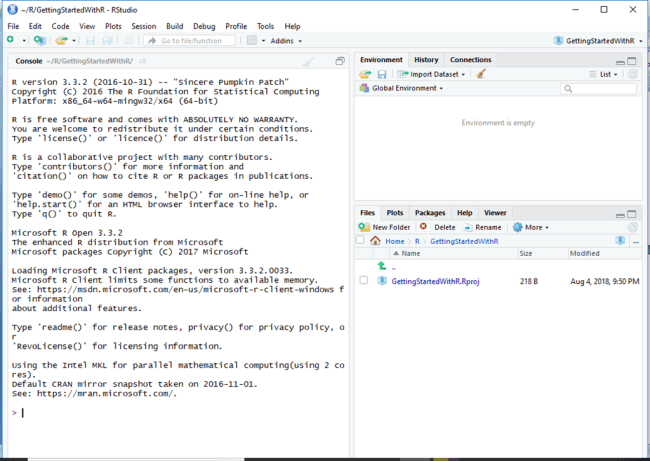This screenshot has width=650, height=461.
Task: Click the Delete button in Files
Action: (x=438, y=227)
